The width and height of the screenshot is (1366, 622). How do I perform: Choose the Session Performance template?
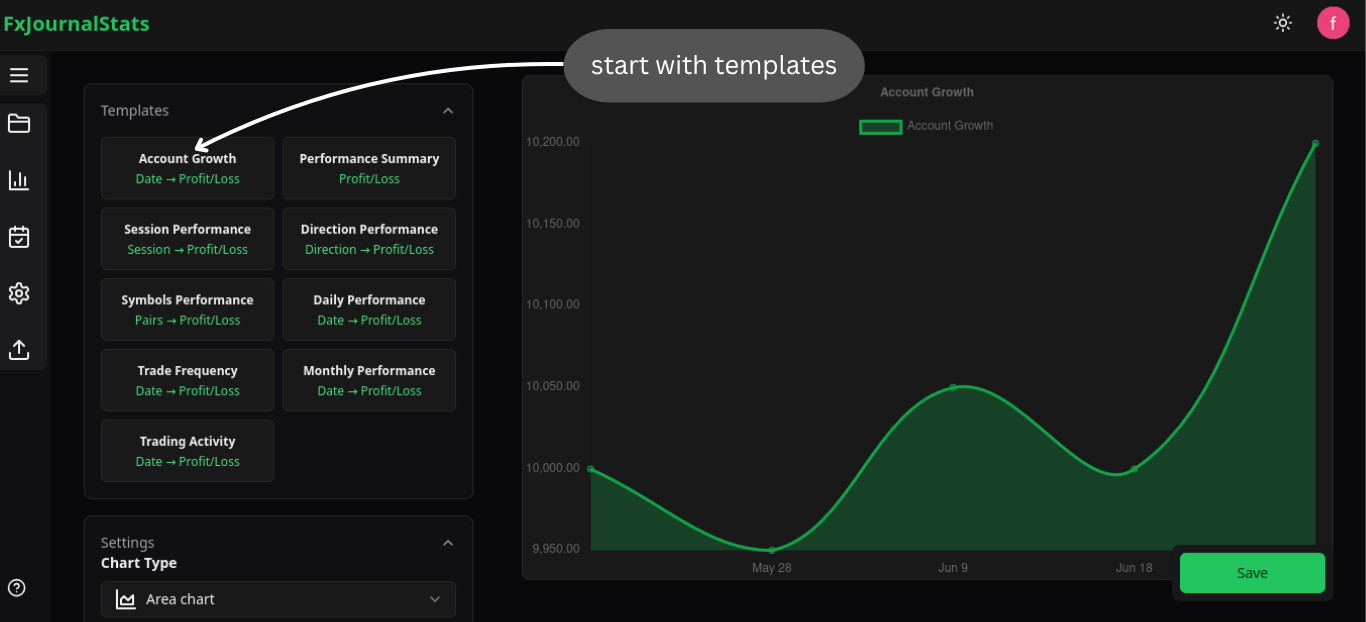[x=187, y=238]
